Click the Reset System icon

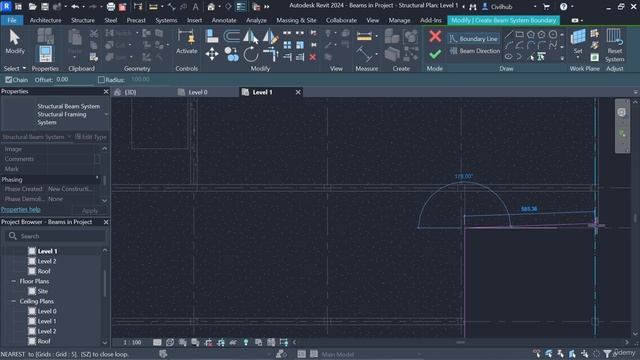pos(614,37)
